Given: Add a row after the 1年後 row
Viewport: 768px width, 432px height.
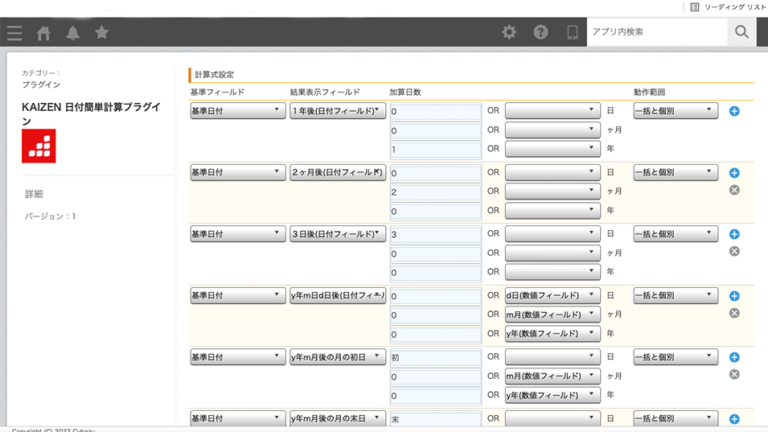Looking at the screenshot, I should (x=734, y=111).
